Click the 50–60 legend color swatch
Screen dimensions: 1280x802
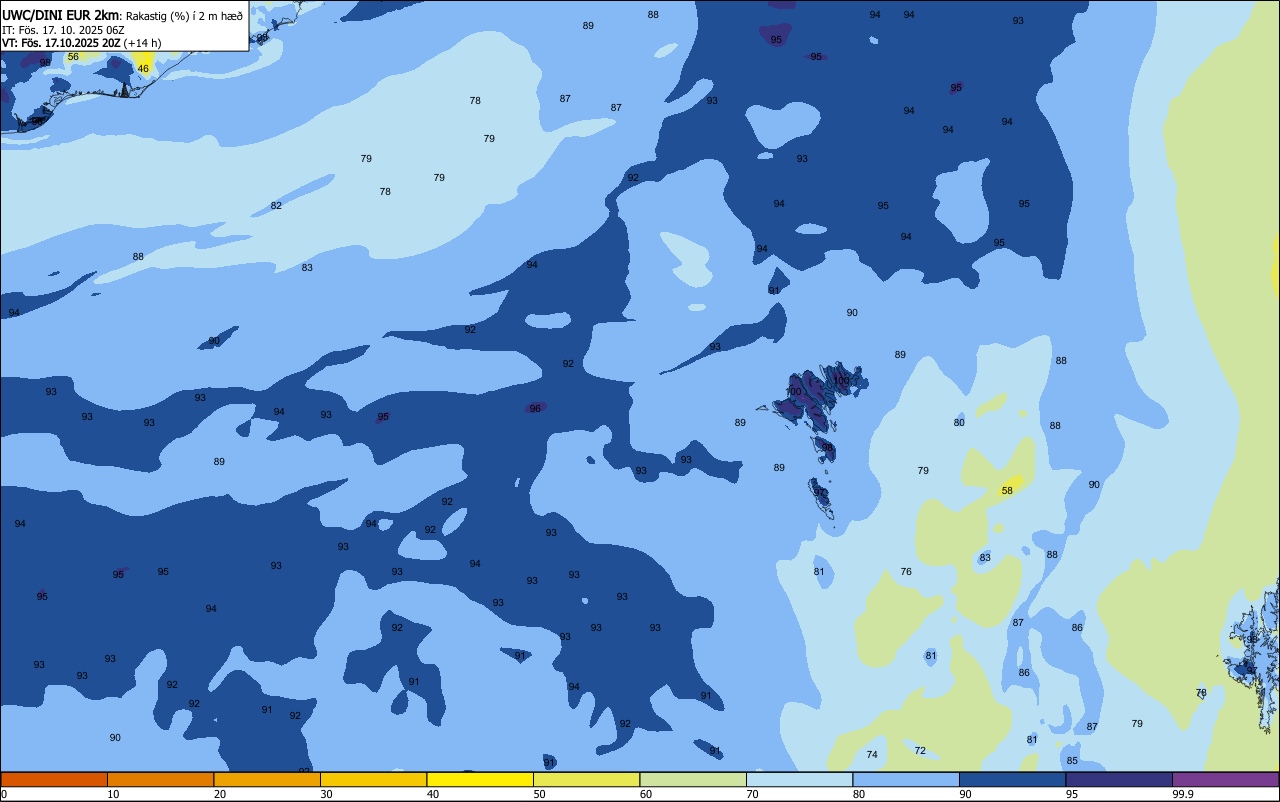point(586,779)
